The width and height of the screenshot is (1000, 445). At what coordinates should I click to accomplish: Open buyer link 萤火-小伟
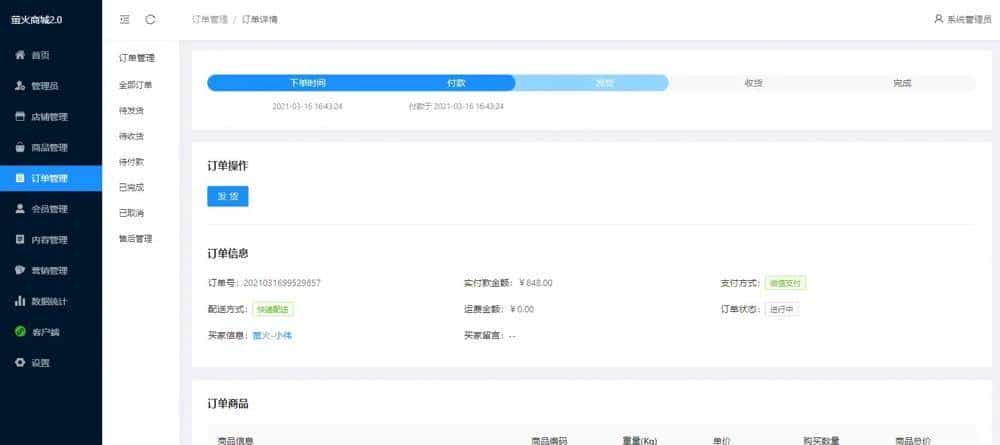click(272, 335)
